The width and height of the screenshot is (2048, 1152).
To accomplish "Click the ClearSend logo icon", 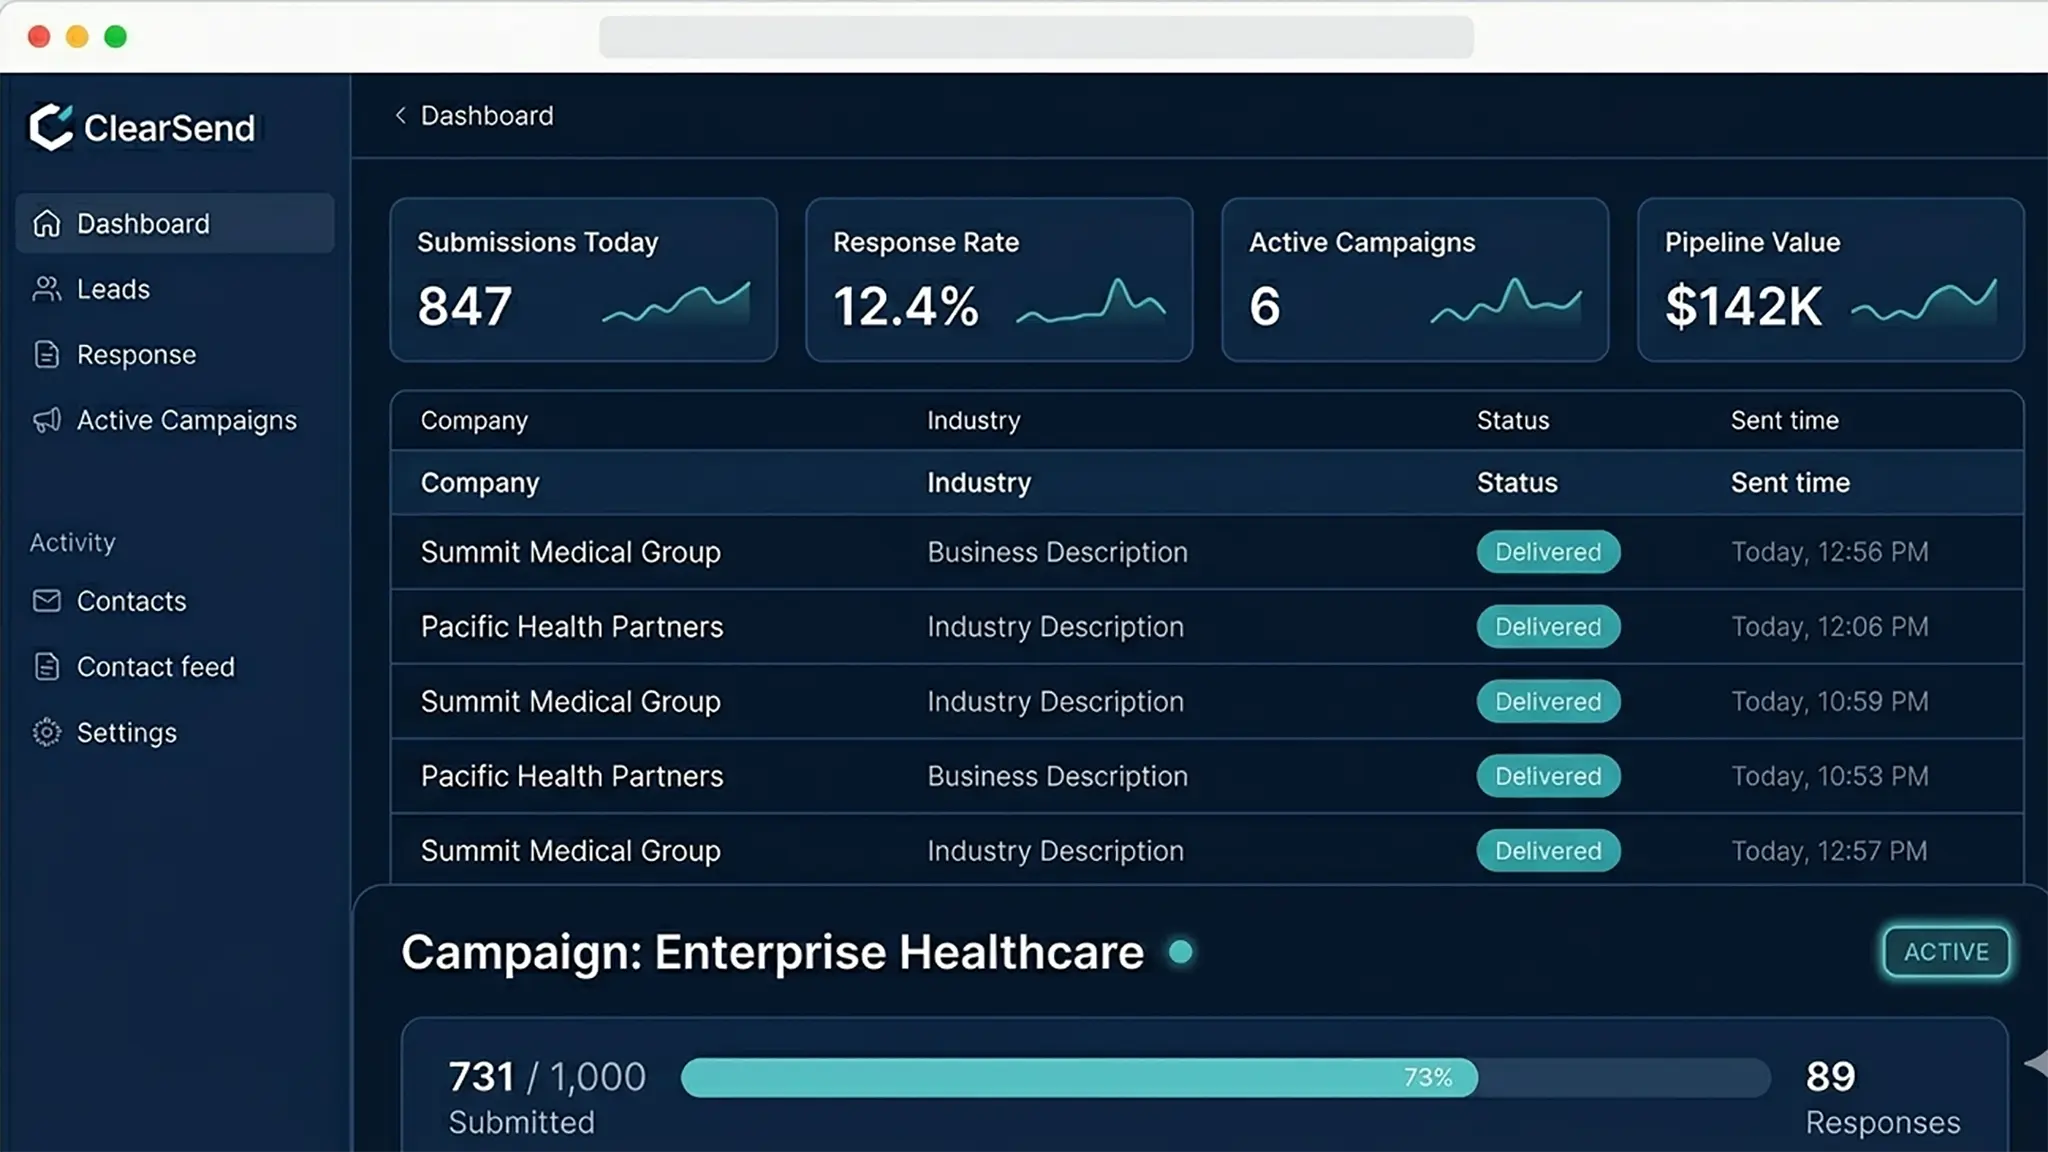I will (51, 127).
